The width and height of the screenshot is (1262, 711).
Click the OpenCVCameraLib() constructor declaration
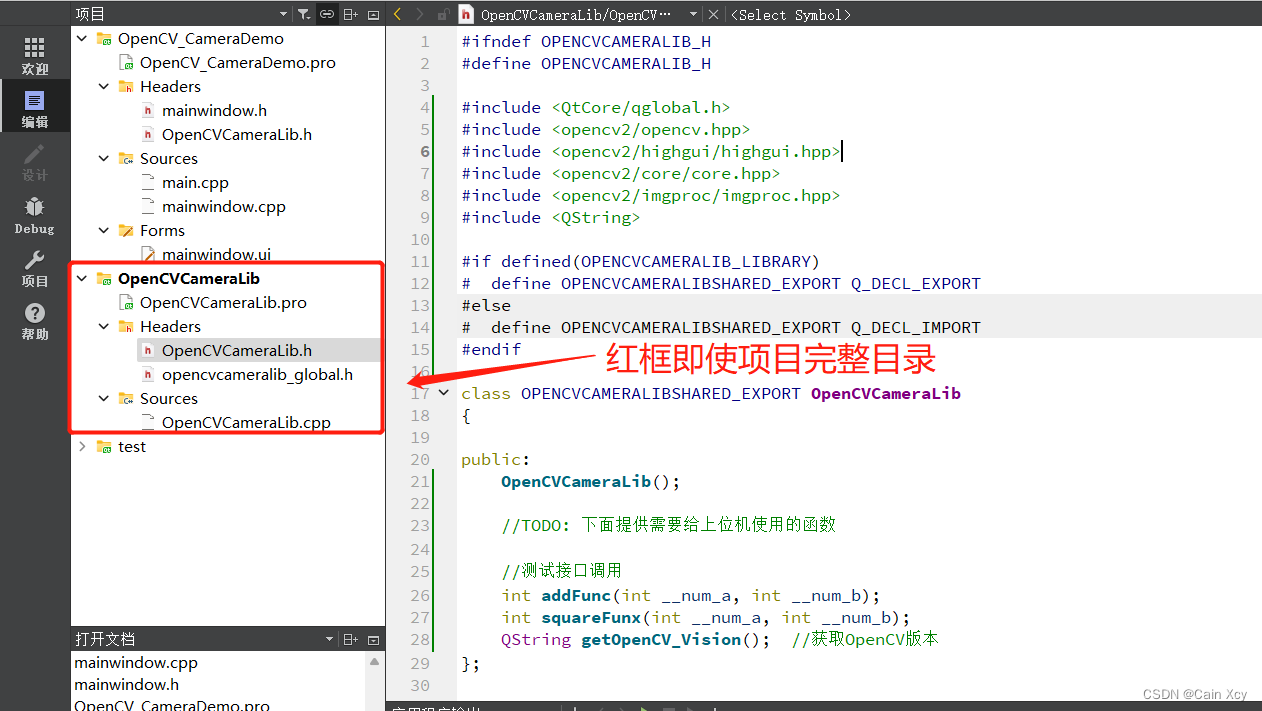[591, 481]
